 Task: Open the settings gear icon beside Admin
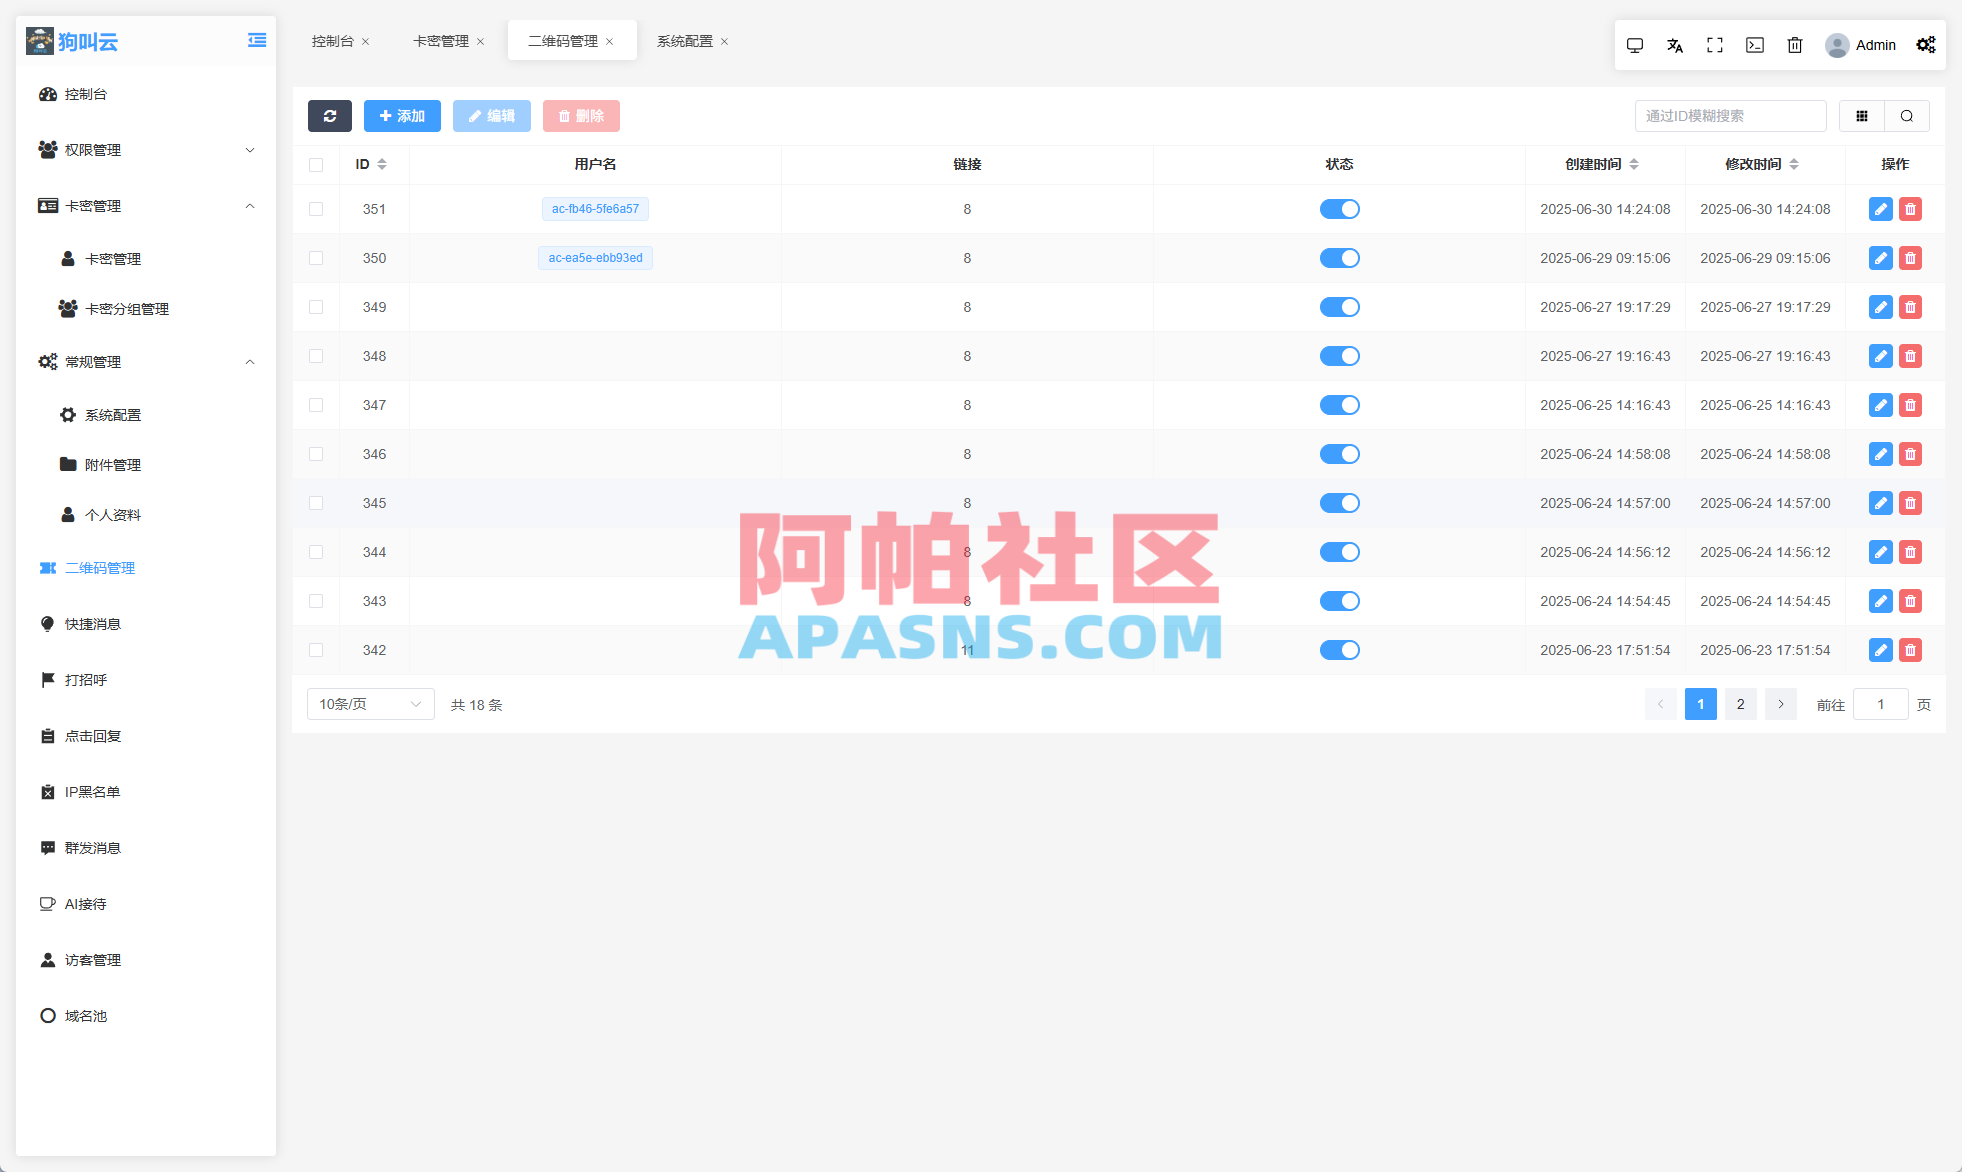(x=1926, y=44)
